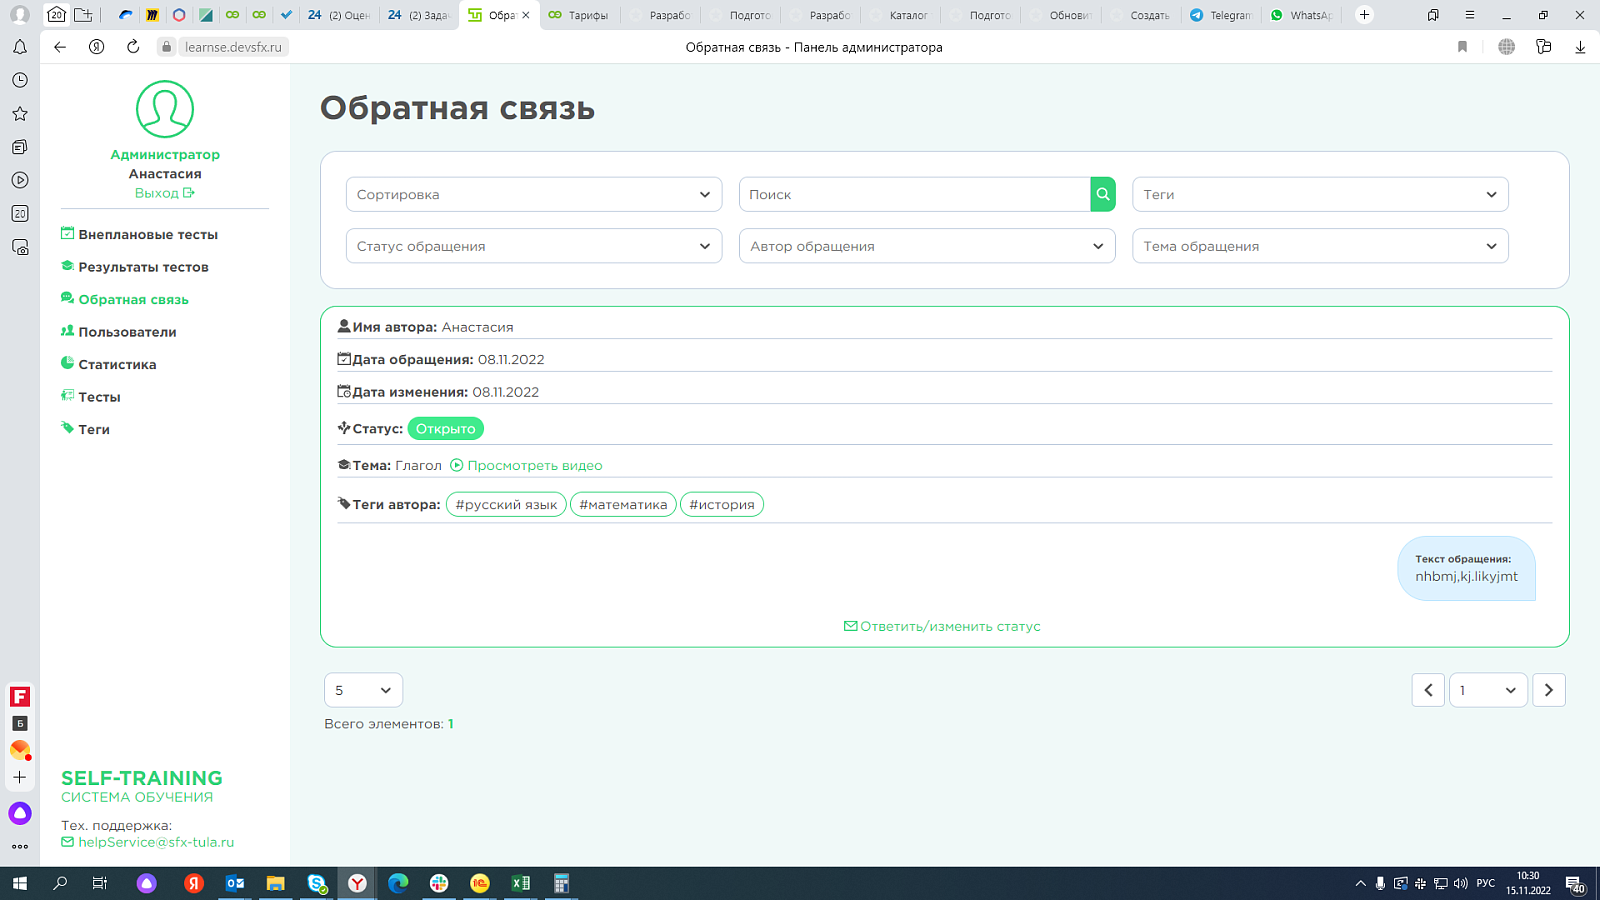Click the administrator avatar icon
1600x900 pixels.
165,109
